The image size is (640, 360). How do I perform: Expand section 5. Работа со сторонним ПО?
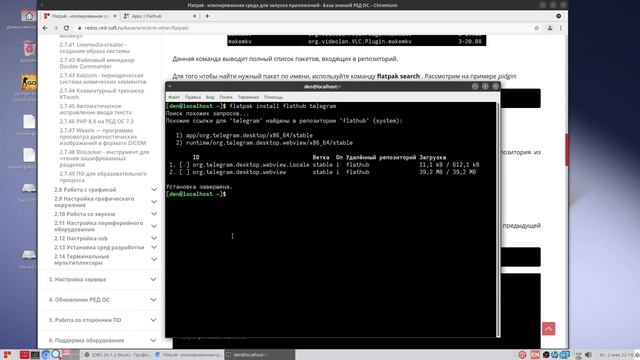point(153,320)
